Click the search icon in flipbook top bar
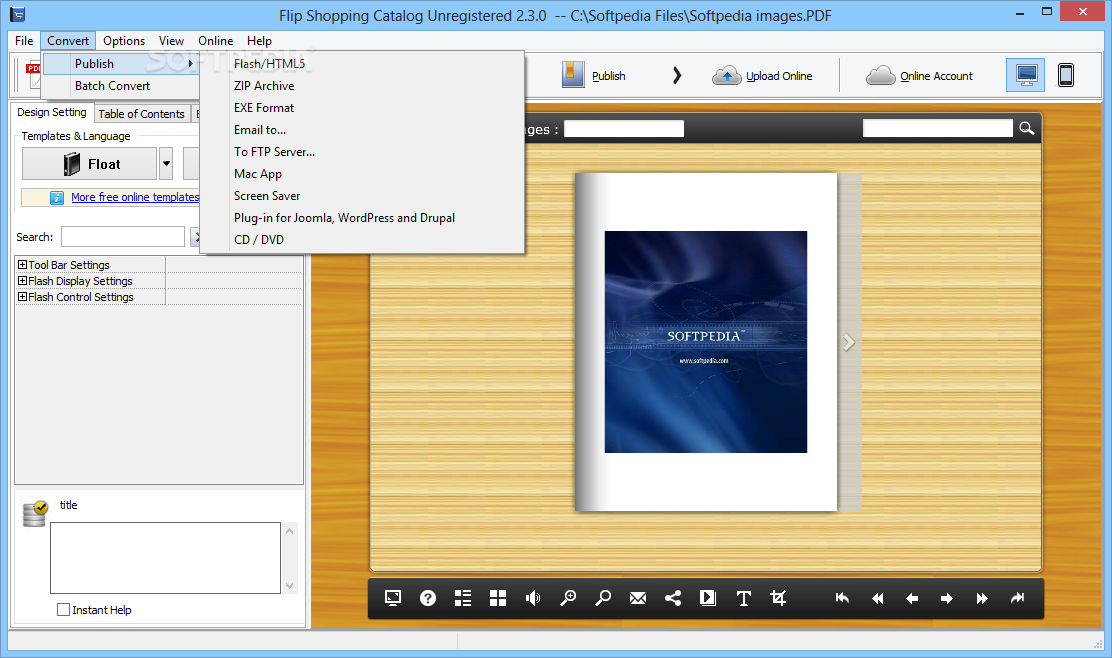1112x658 pixels. (x=1026, y=128)
